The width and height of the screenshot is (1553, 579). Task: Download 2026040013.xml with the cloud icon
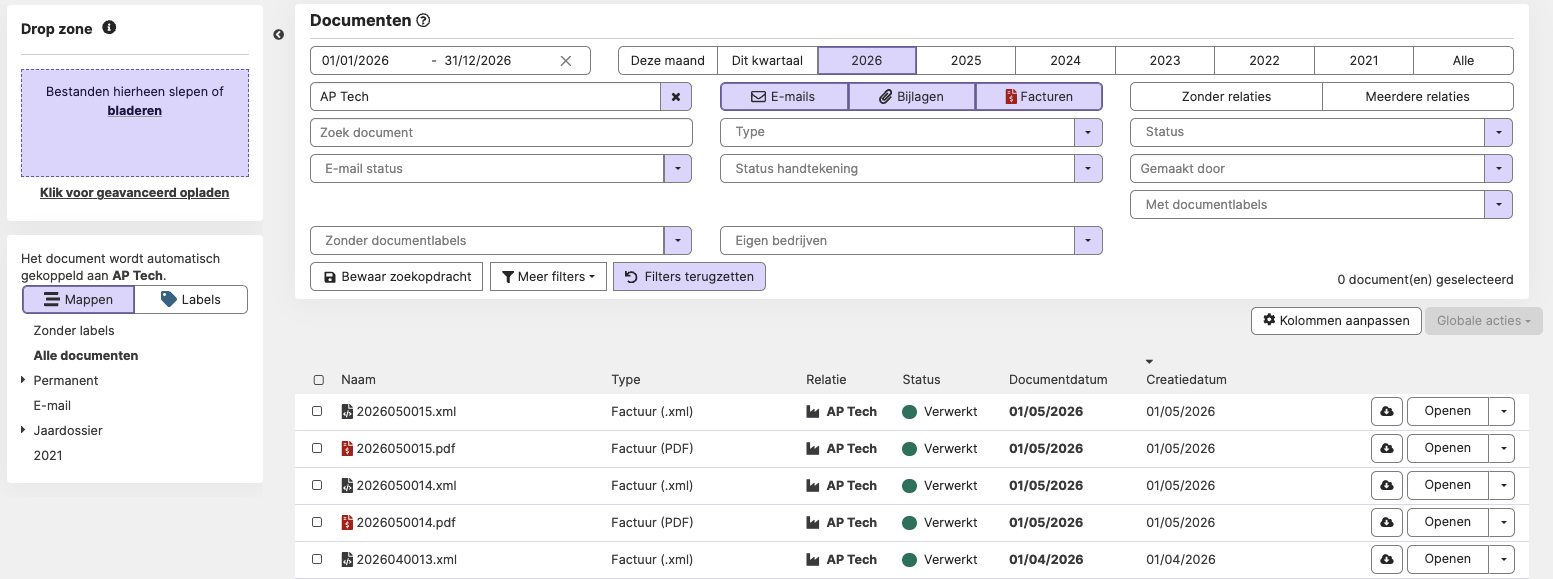click(x=1386, y=560)
